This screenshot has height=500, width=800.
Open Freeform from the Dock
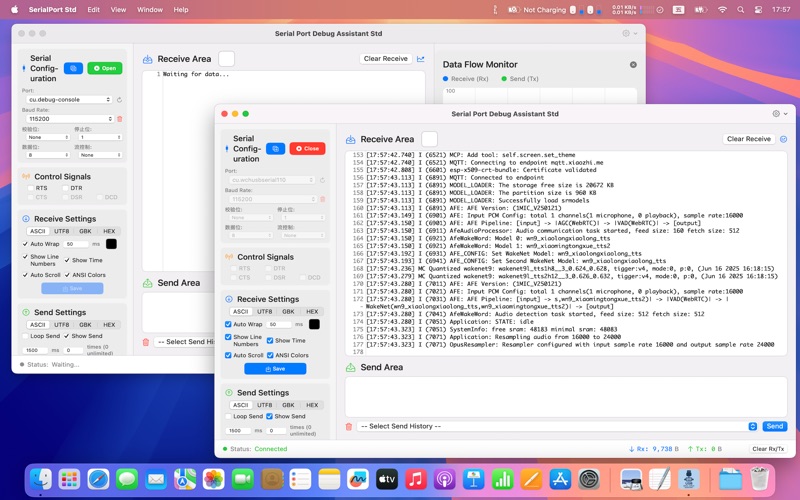[358, 479]
